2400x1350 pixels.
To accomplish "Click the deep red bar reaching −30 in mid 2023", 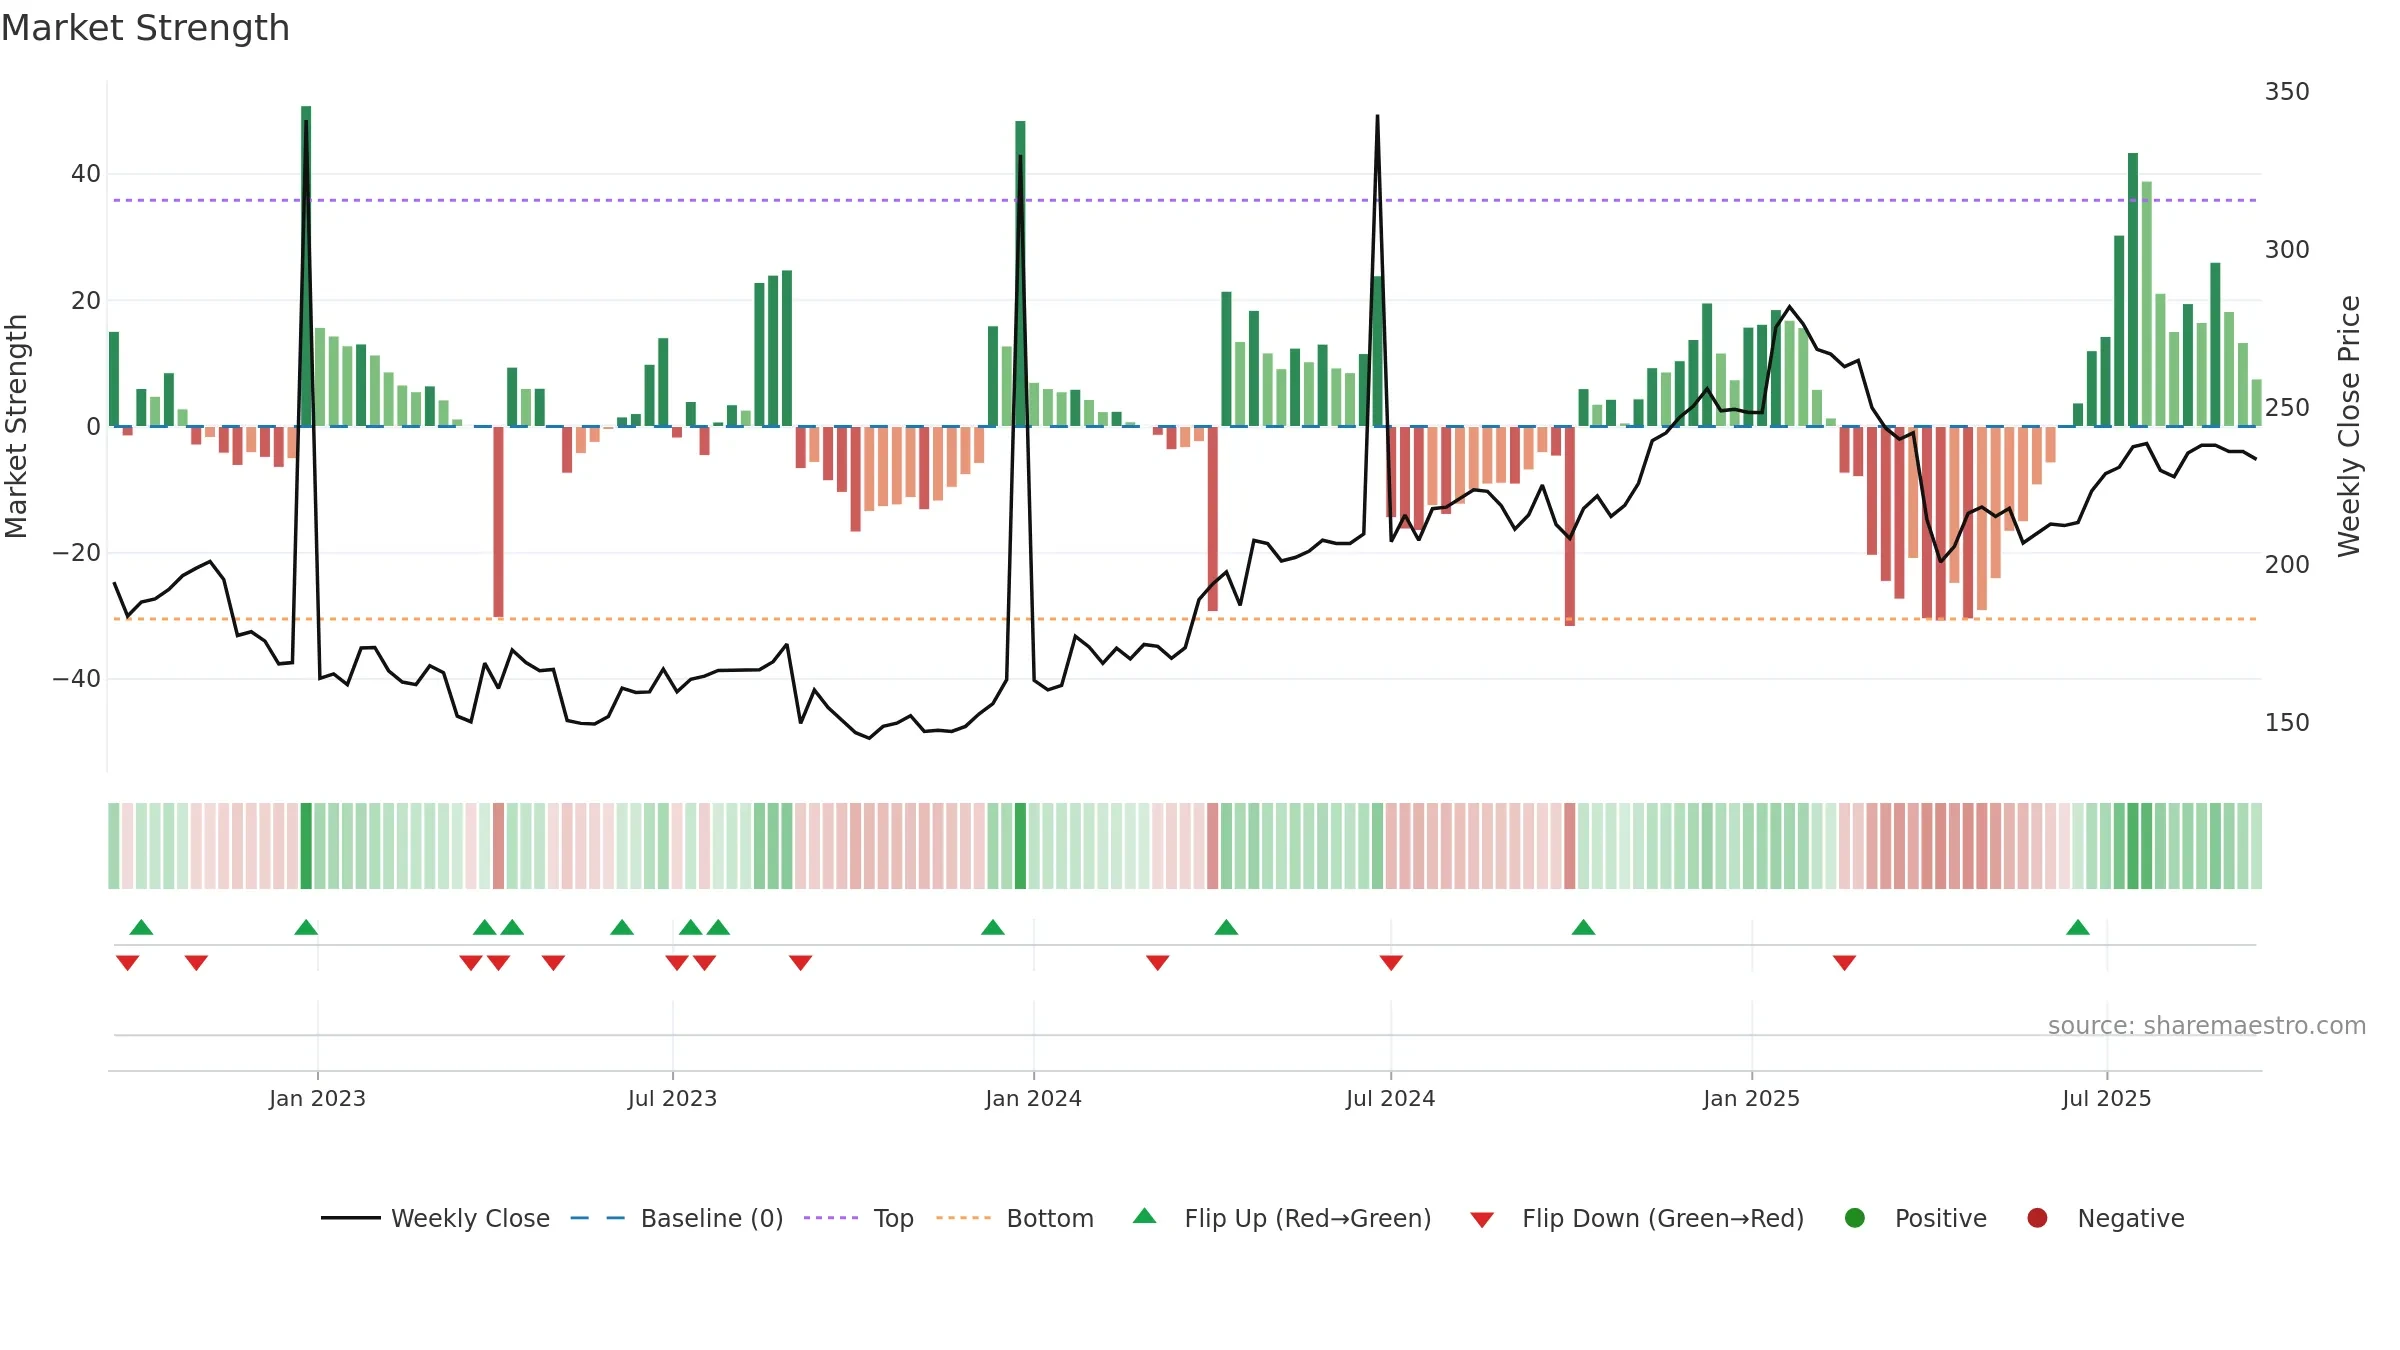I will (x=498, y=522).
